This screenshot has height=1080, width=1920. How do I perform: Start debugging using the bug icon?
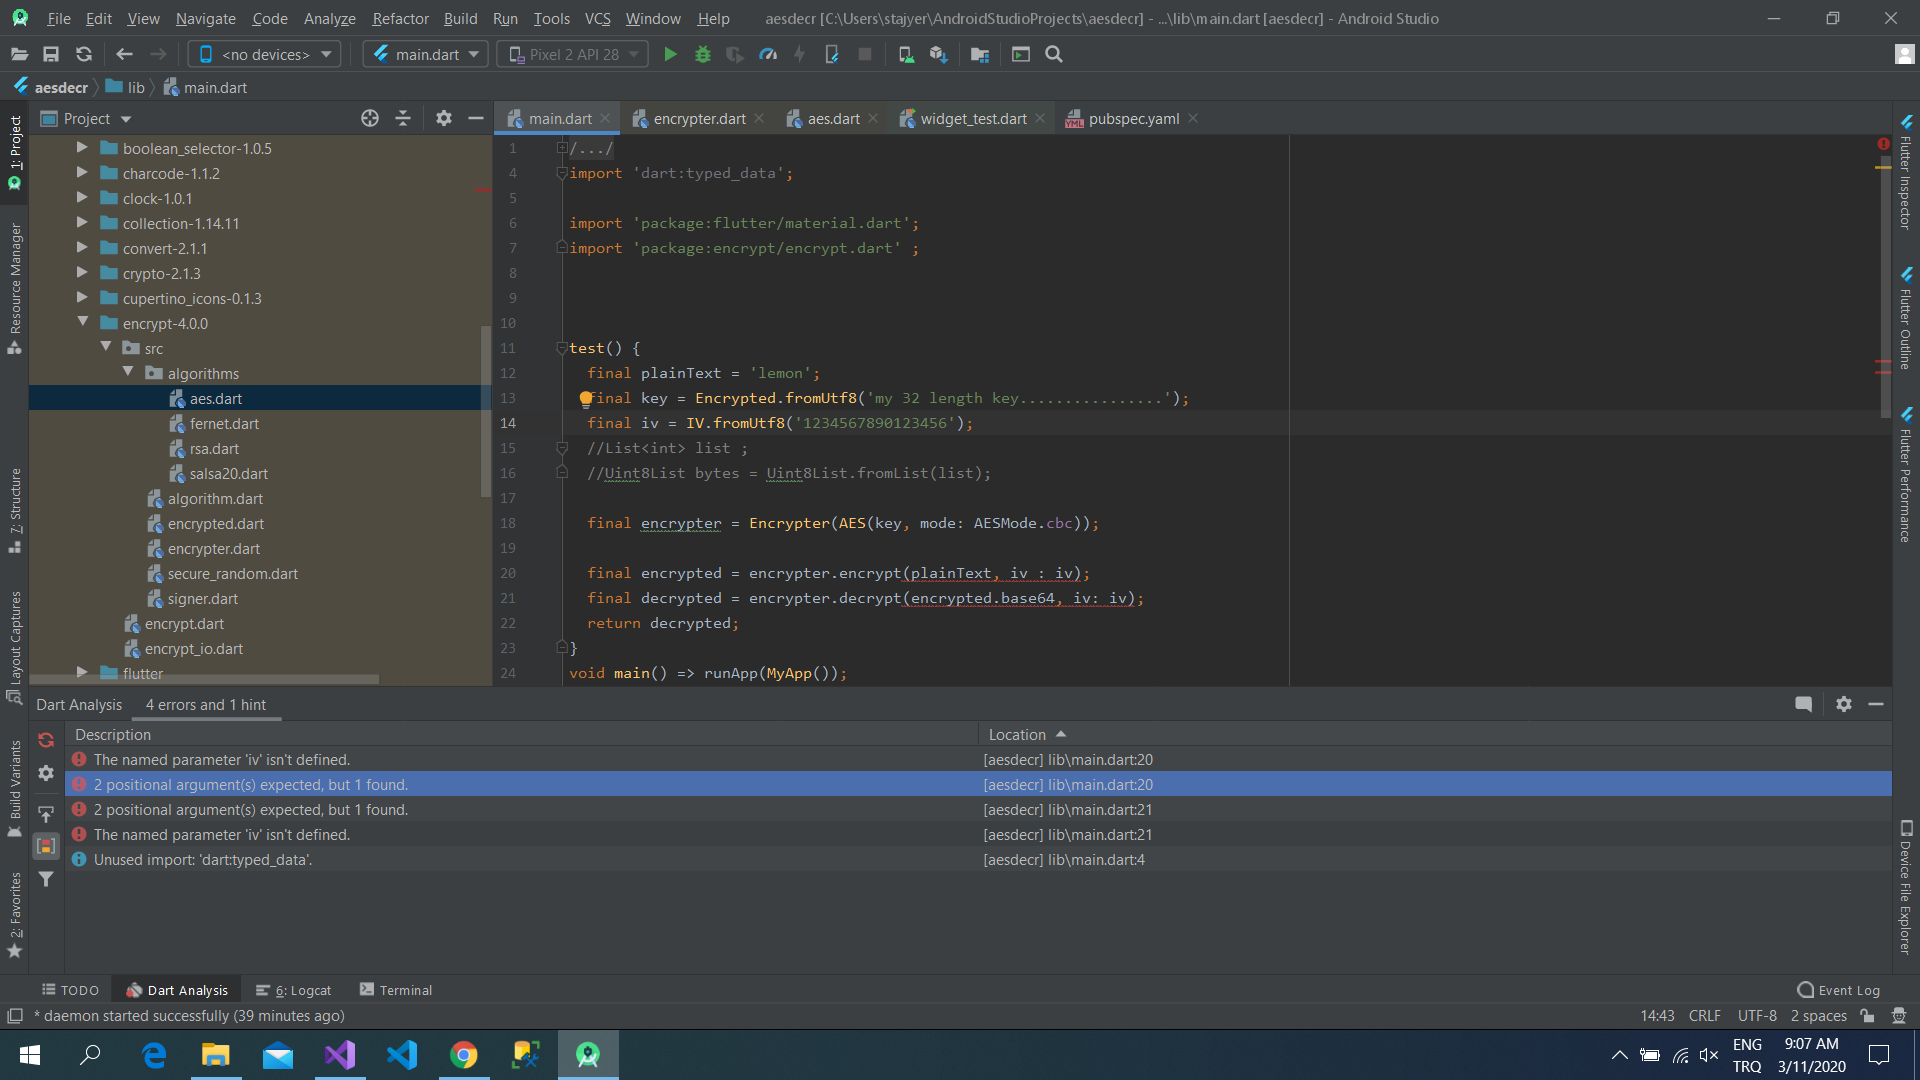click(x=703, y=54)
